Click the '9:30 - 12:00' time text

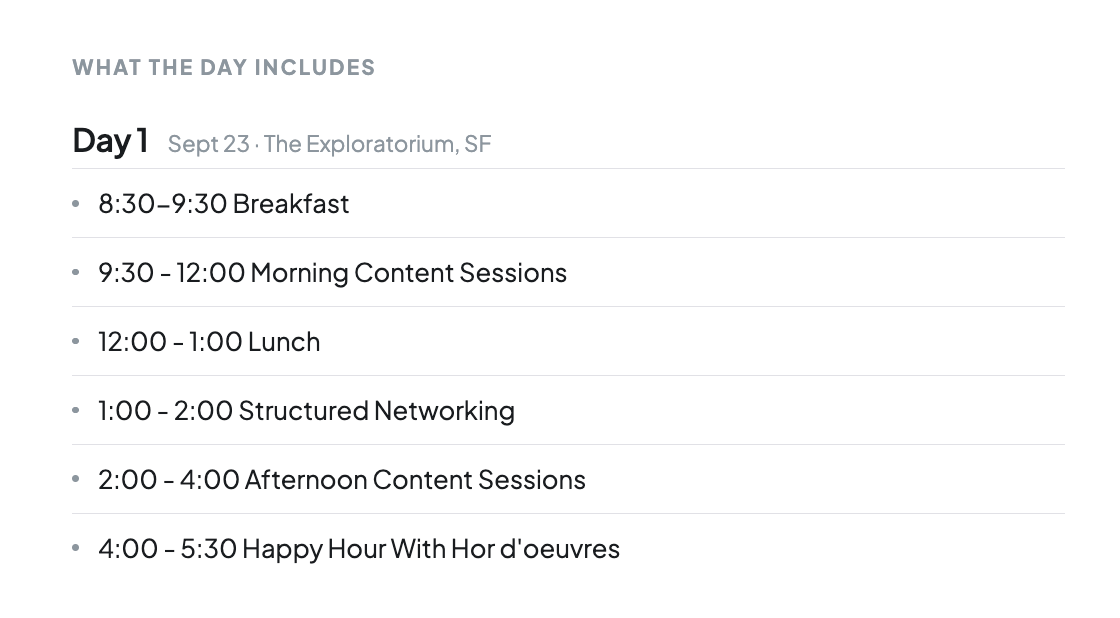[x=171, y=273]
